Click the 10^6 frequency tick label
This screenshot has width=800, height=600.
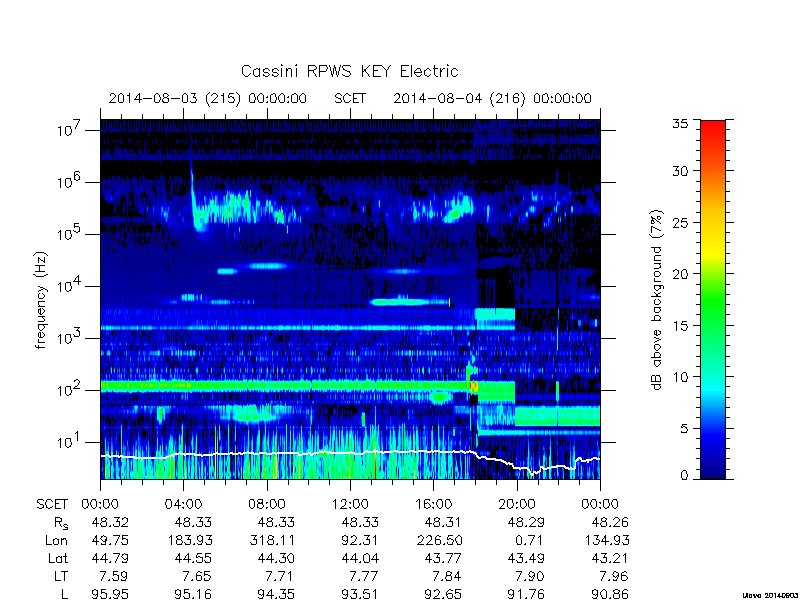point(70,182)
